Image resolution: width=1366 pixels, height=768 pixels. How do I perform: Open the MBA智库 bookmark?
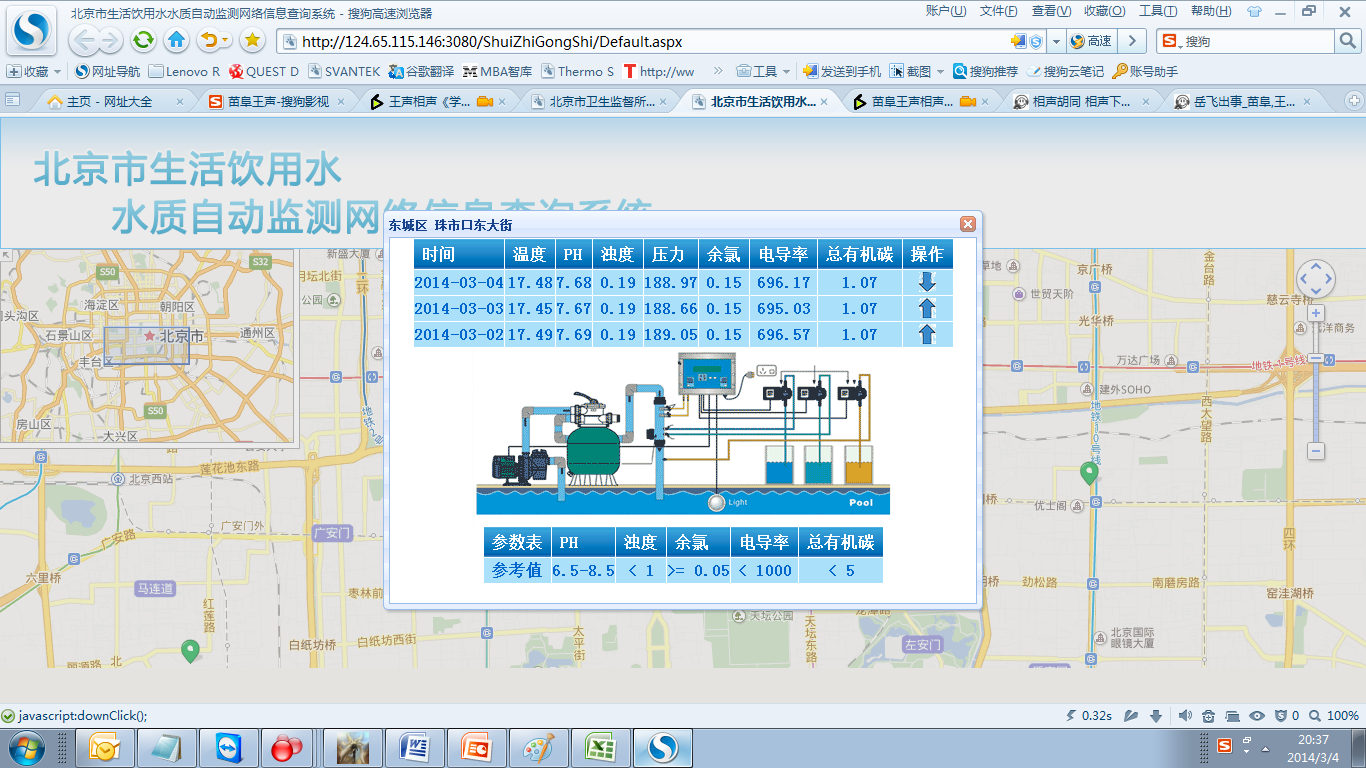498,72
